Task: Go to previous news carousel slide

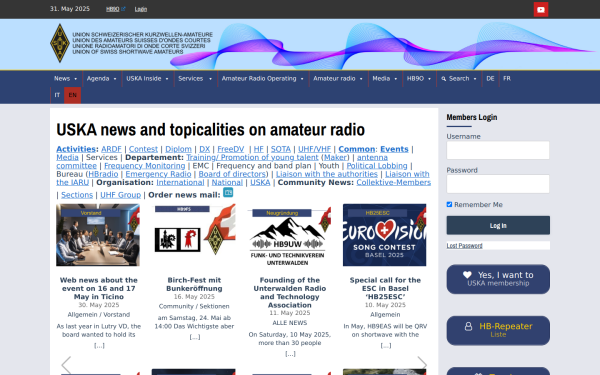Action: 66,365
